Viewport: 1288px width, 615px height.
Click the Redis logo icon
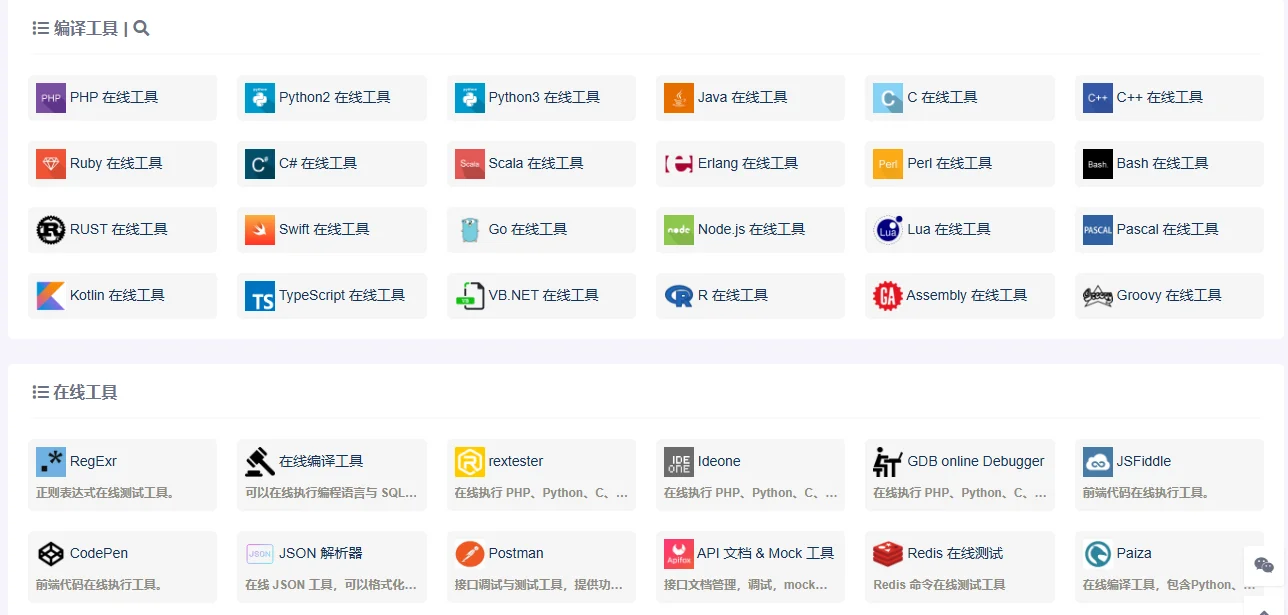[887, 552]
